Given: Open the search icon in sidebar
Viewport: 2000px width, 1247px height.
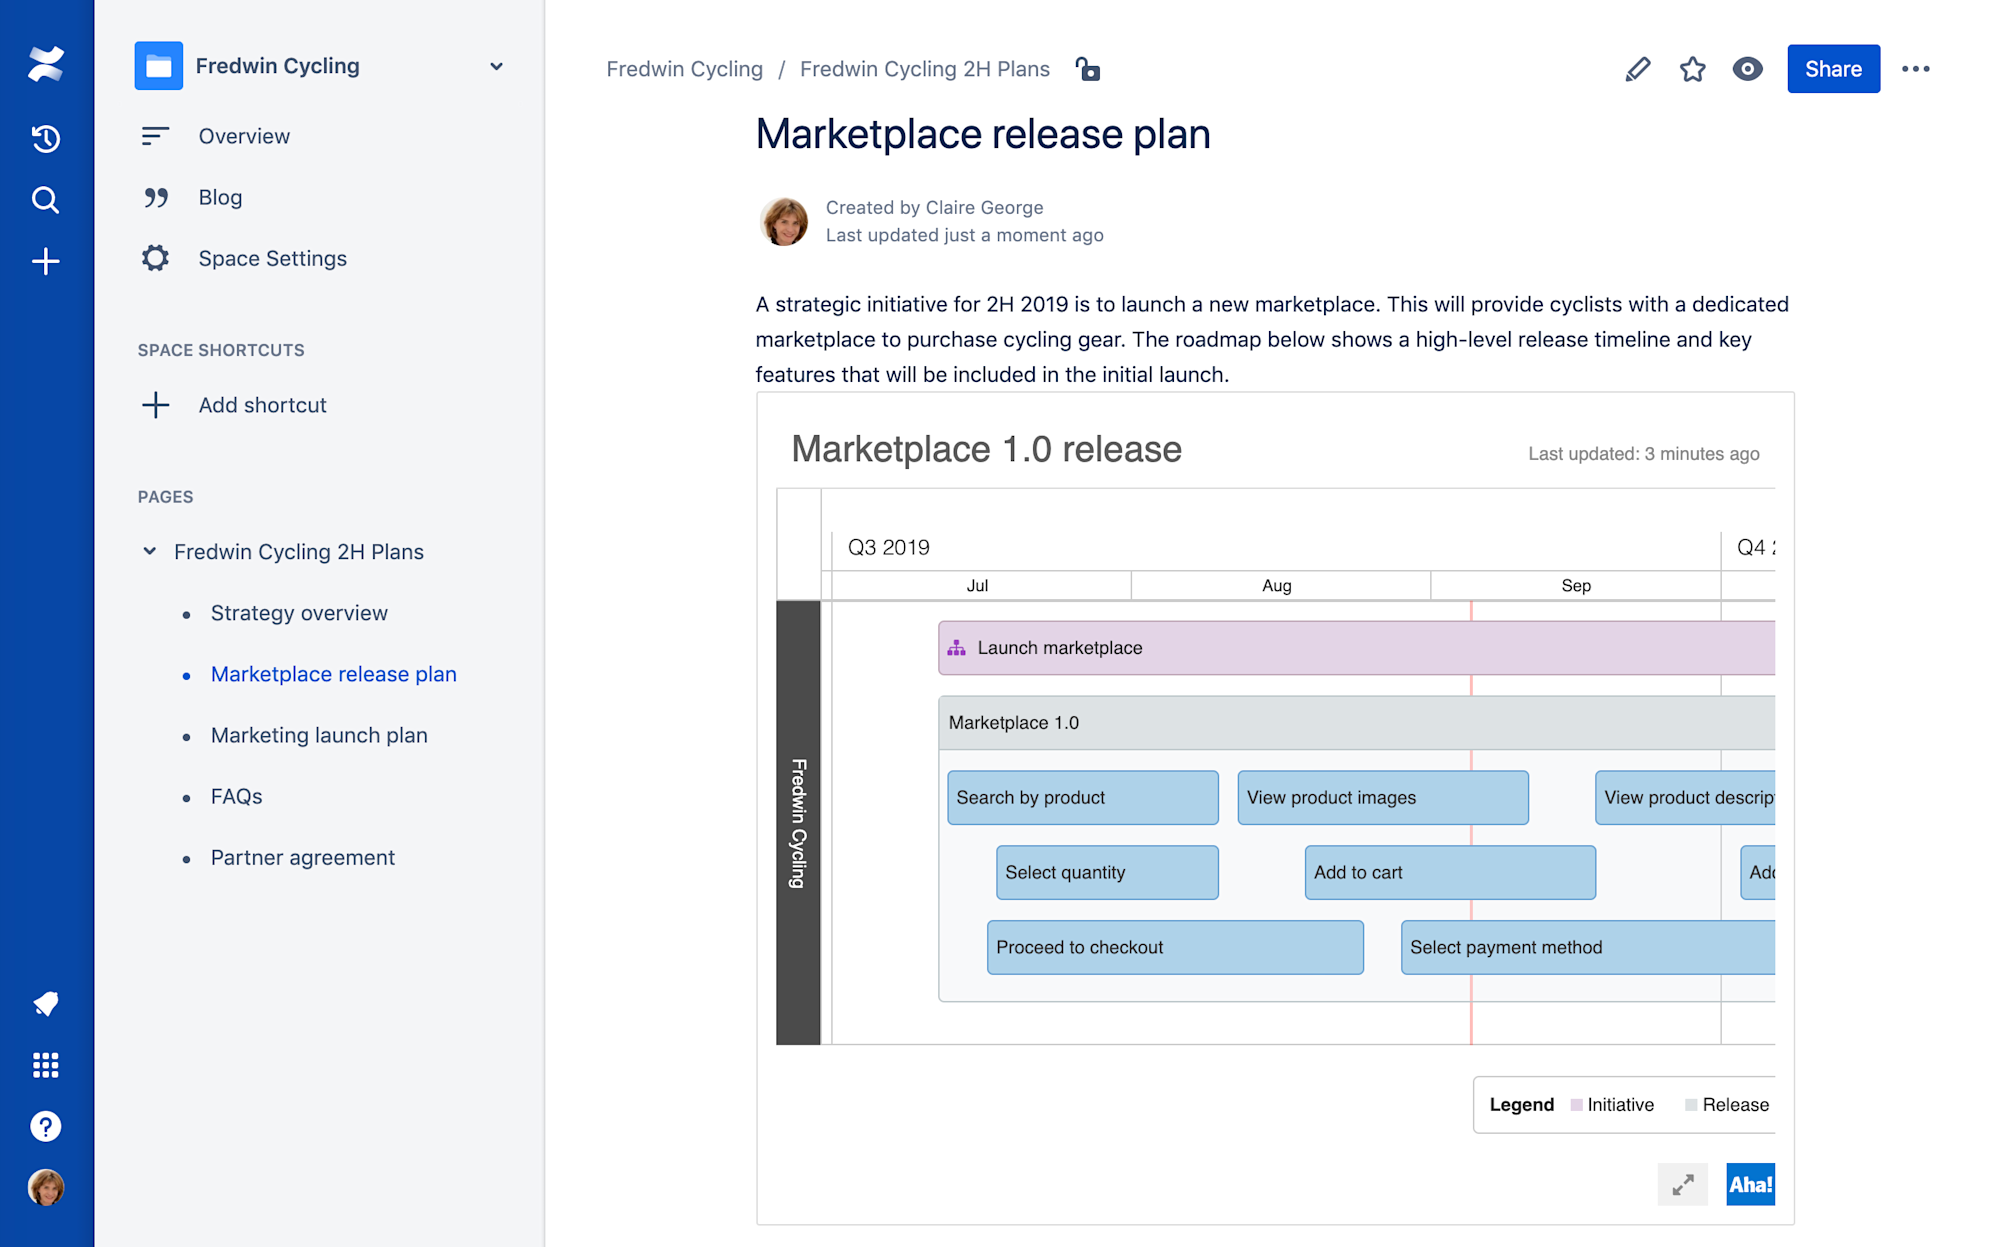Looking at the screenshot, I should (x=46, y=200).
